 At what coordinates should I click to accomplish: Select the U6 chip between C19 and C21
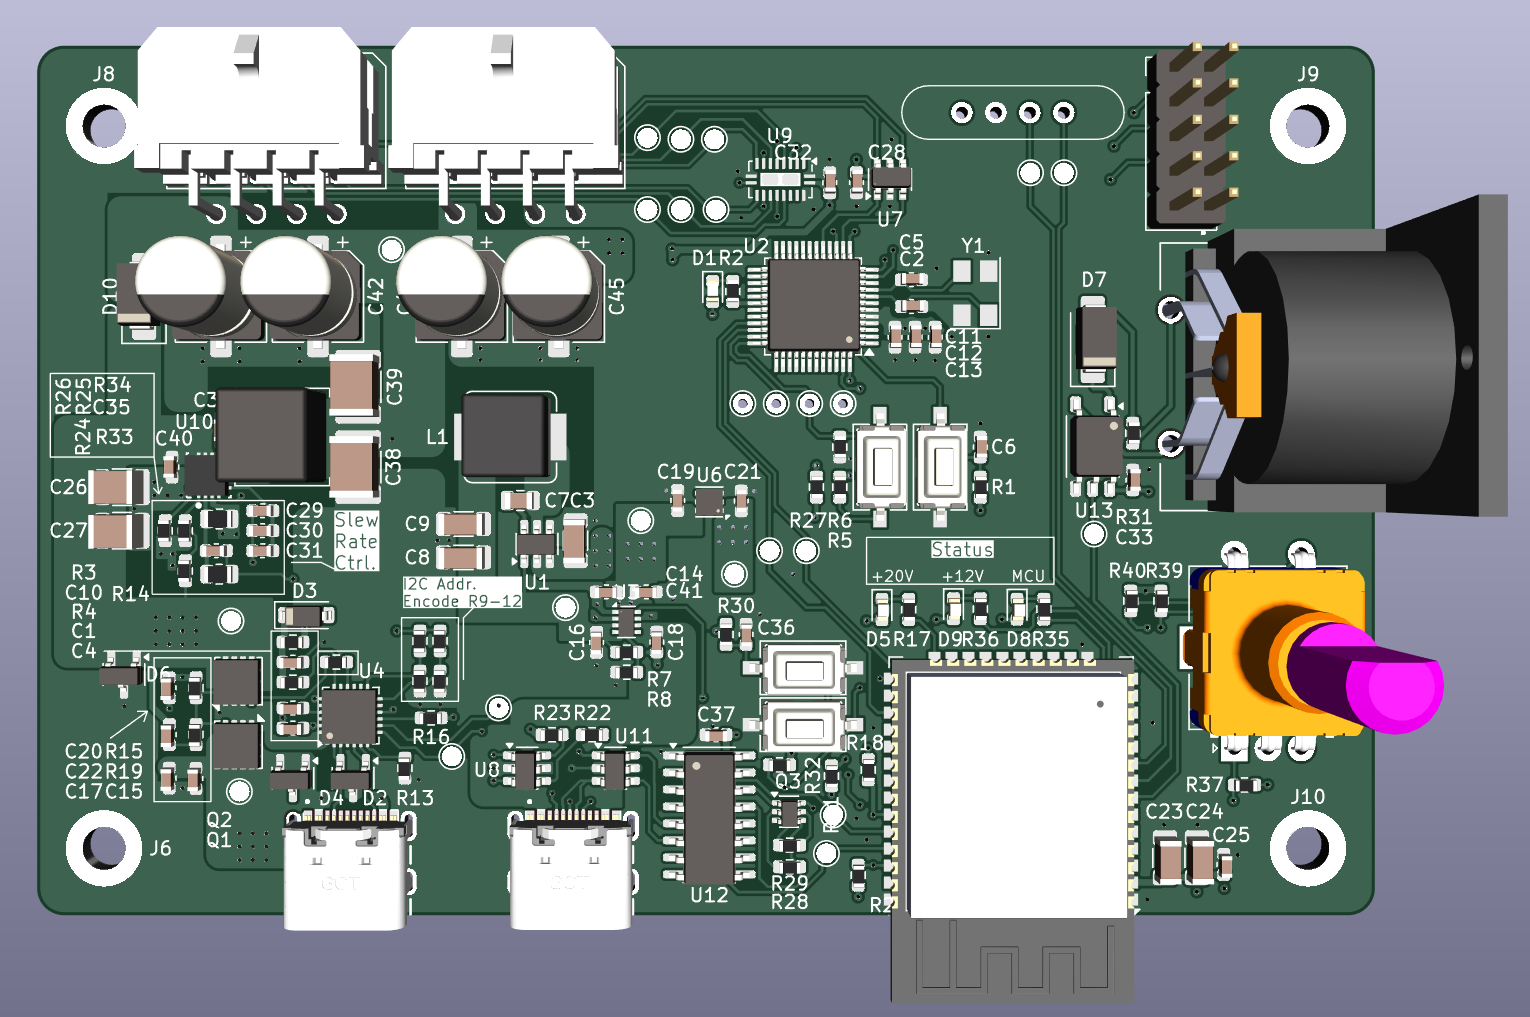(x=709, y=501)
